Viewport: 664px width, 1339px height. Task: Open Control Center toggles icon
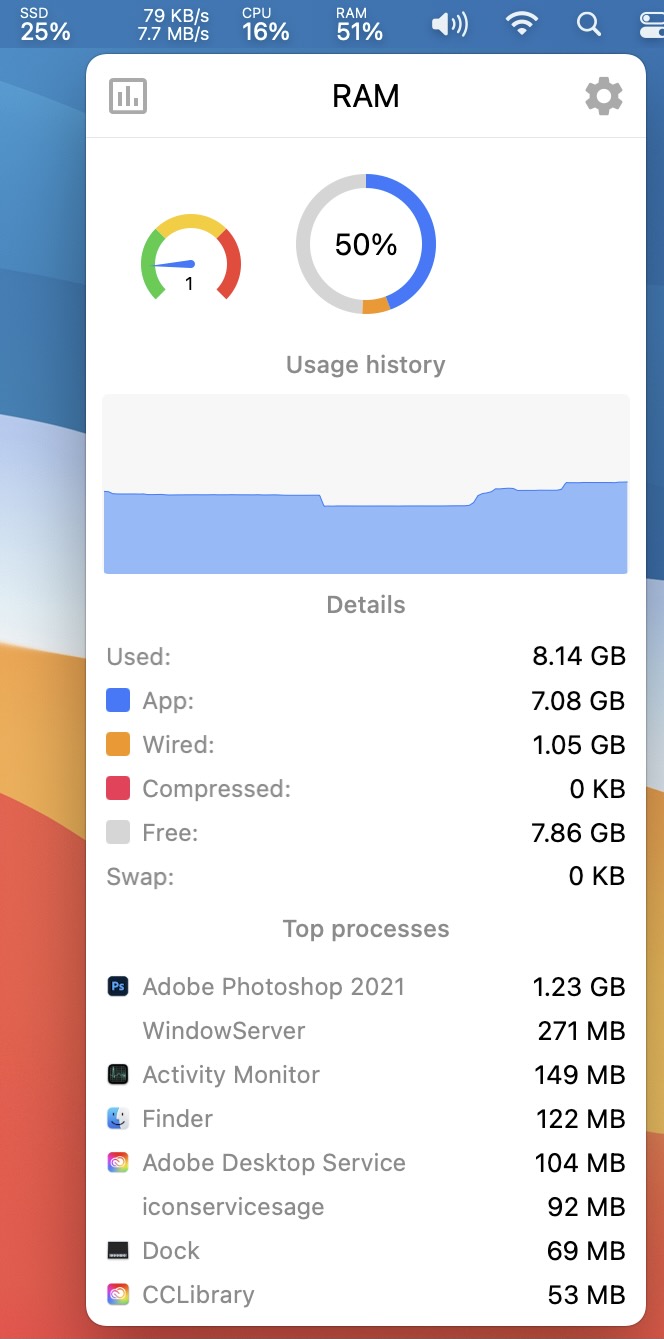tap(652, 24)
